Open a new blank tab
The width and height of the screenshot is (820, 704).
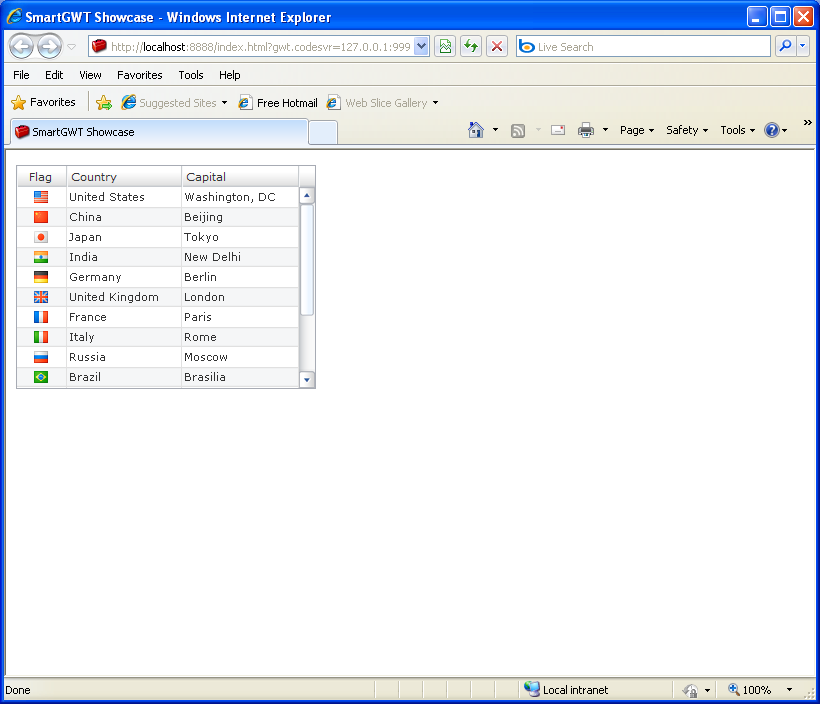[323, 133]
